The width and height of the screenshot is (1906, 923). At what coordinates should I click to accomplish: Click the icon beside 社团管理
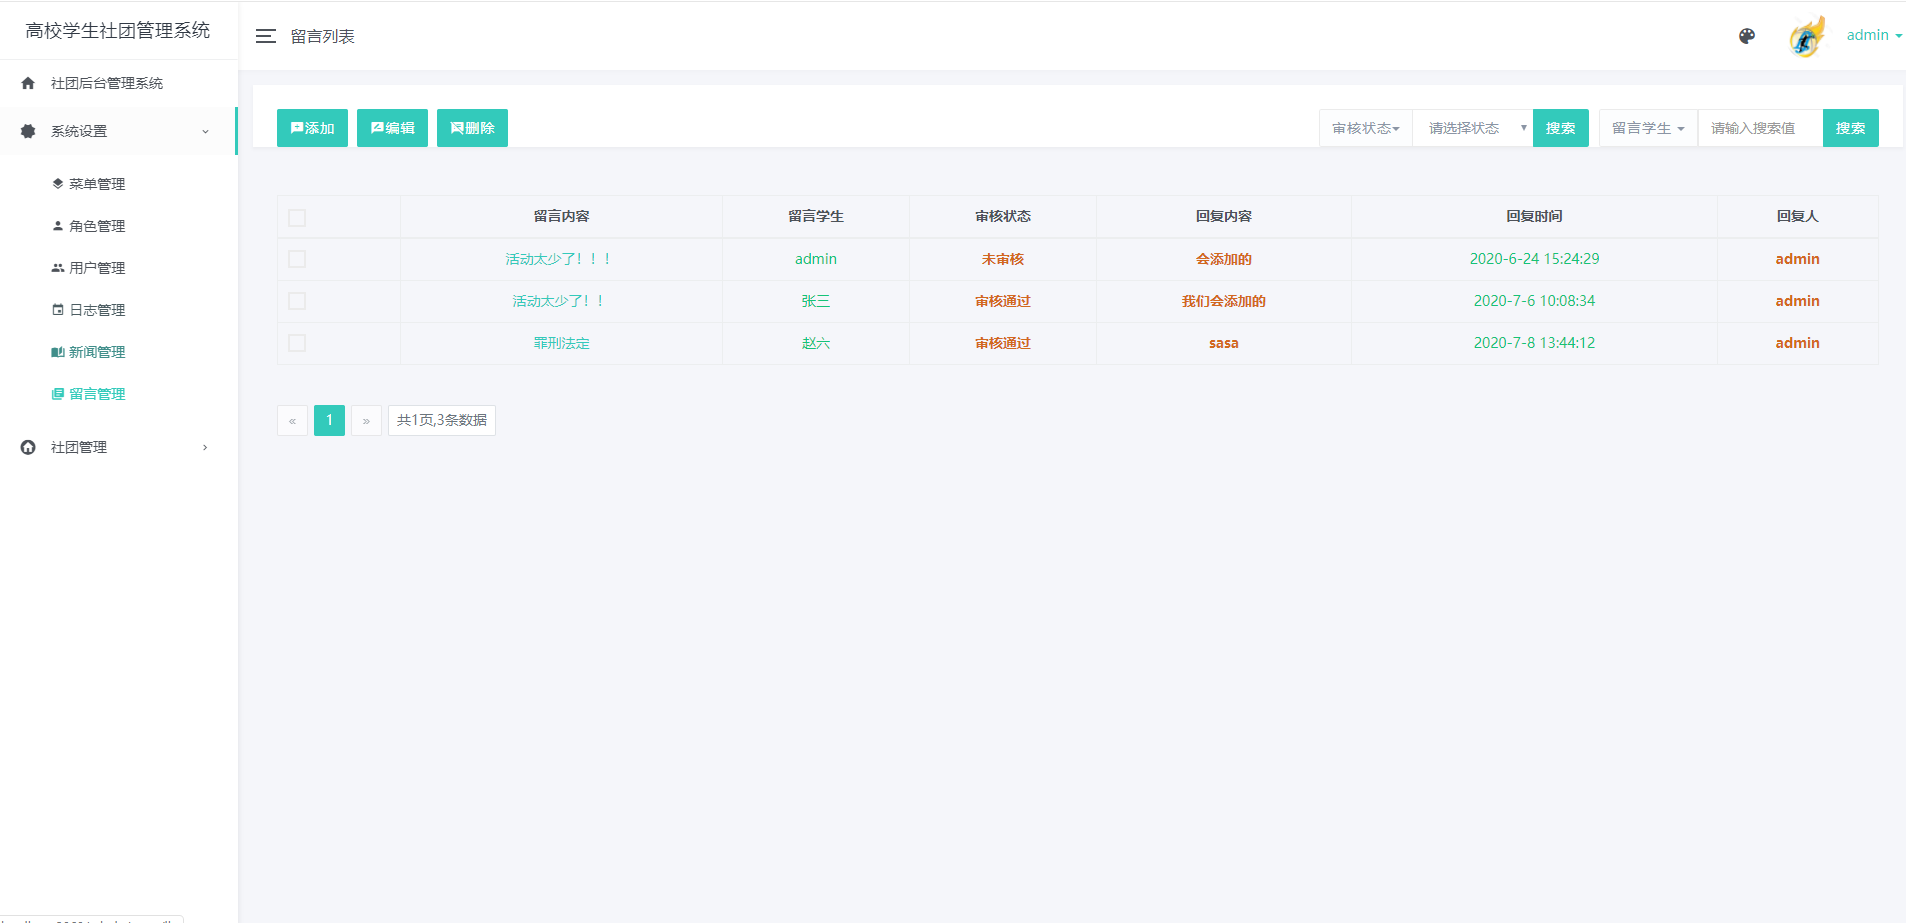(28, 447)
